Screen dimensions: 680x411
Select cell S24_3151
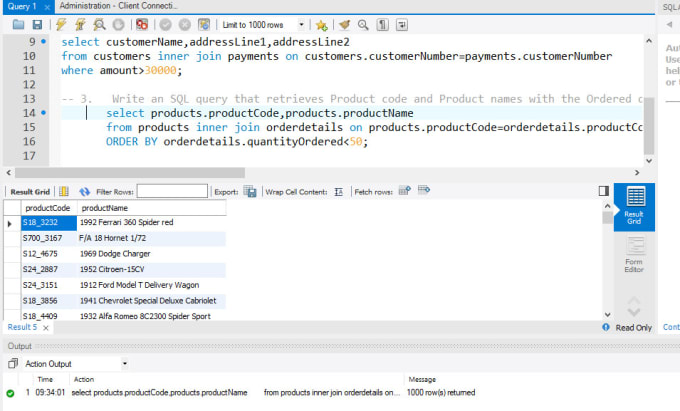[49, 285]
